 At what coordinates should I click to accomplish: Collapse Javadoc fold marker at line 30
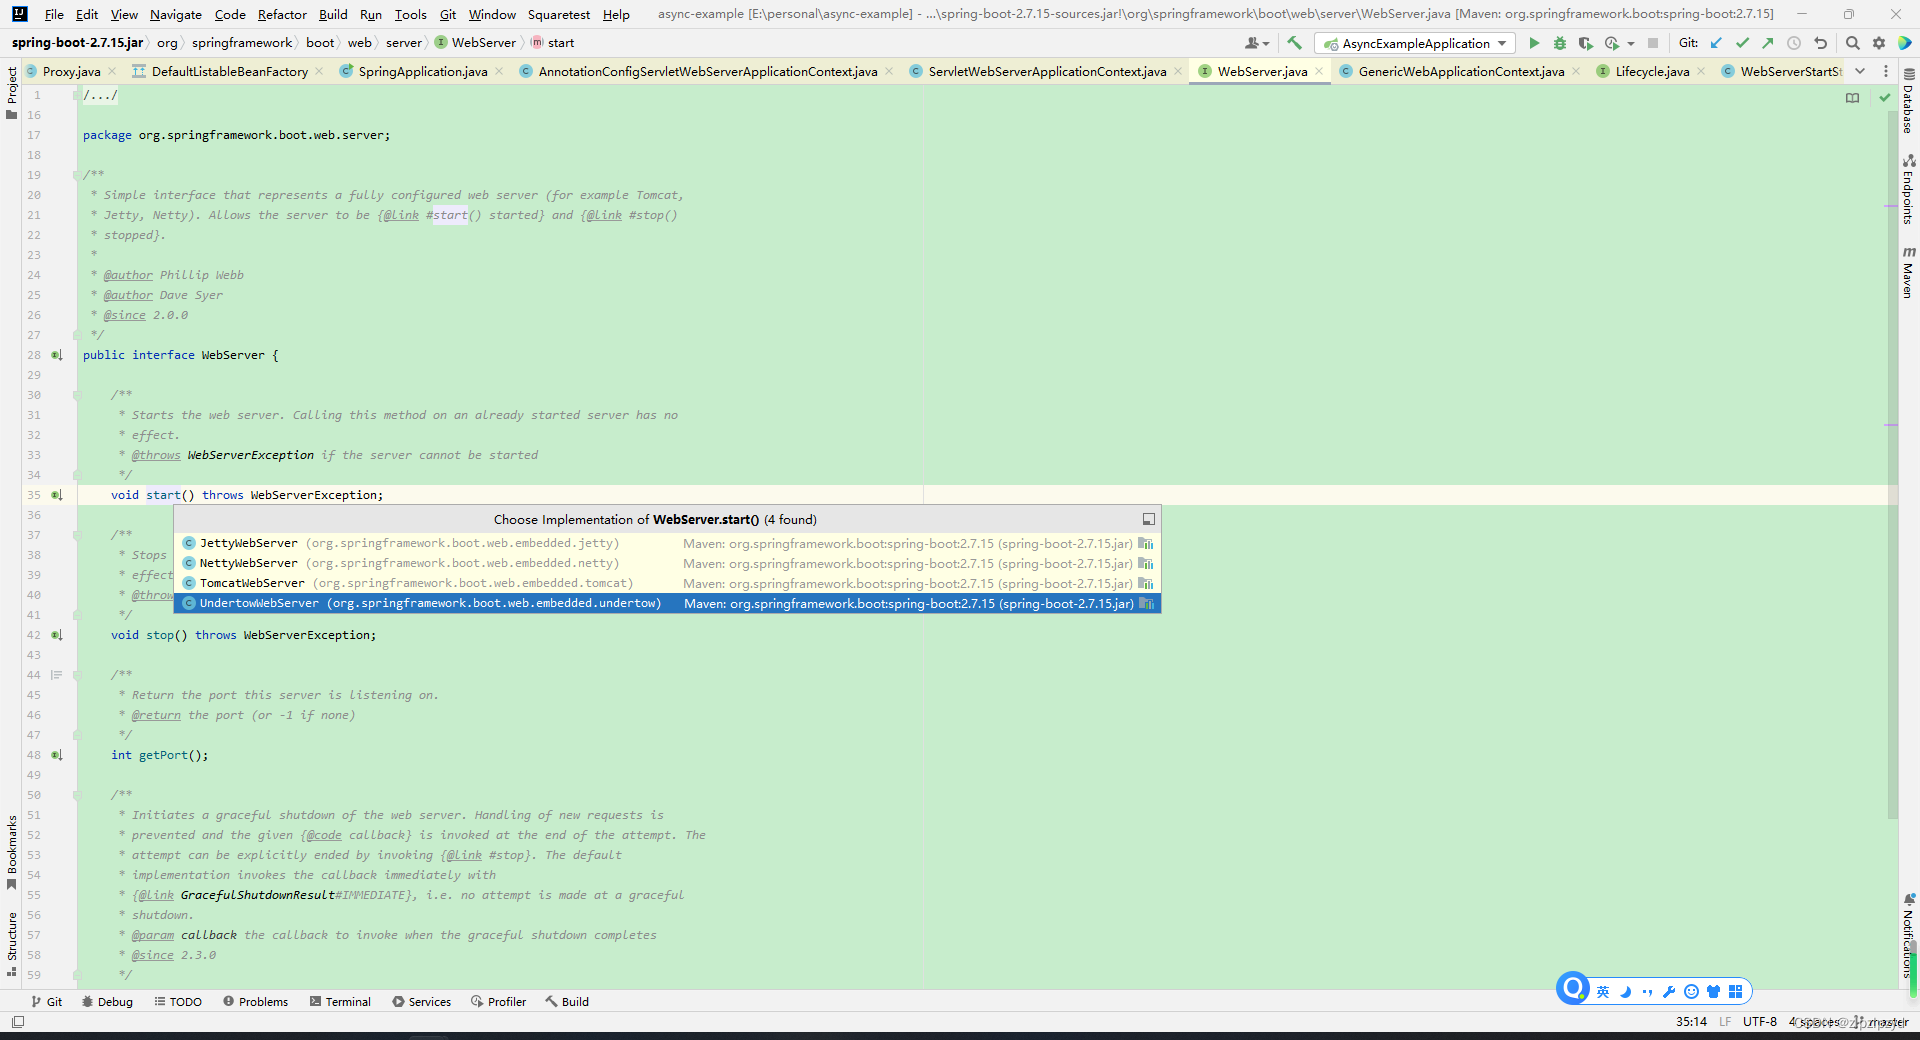(77, 395)
